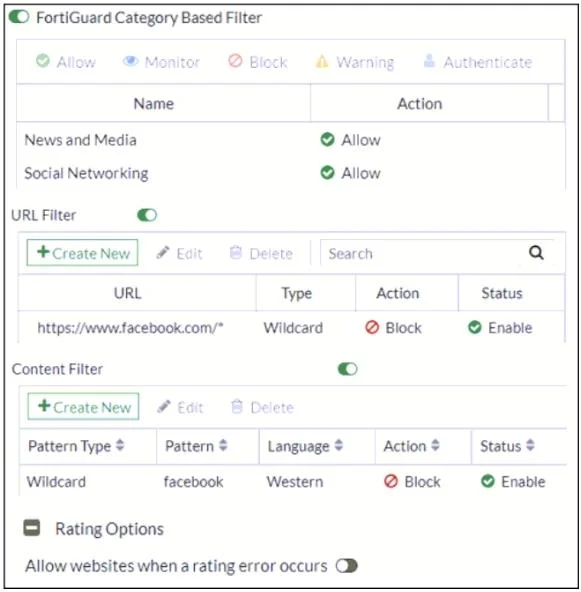The height and width of the screenshot is (592, 581).
Task: Select the facebook pattern in Content Filter
Action: pyautogui.click(x=193, y=482)
